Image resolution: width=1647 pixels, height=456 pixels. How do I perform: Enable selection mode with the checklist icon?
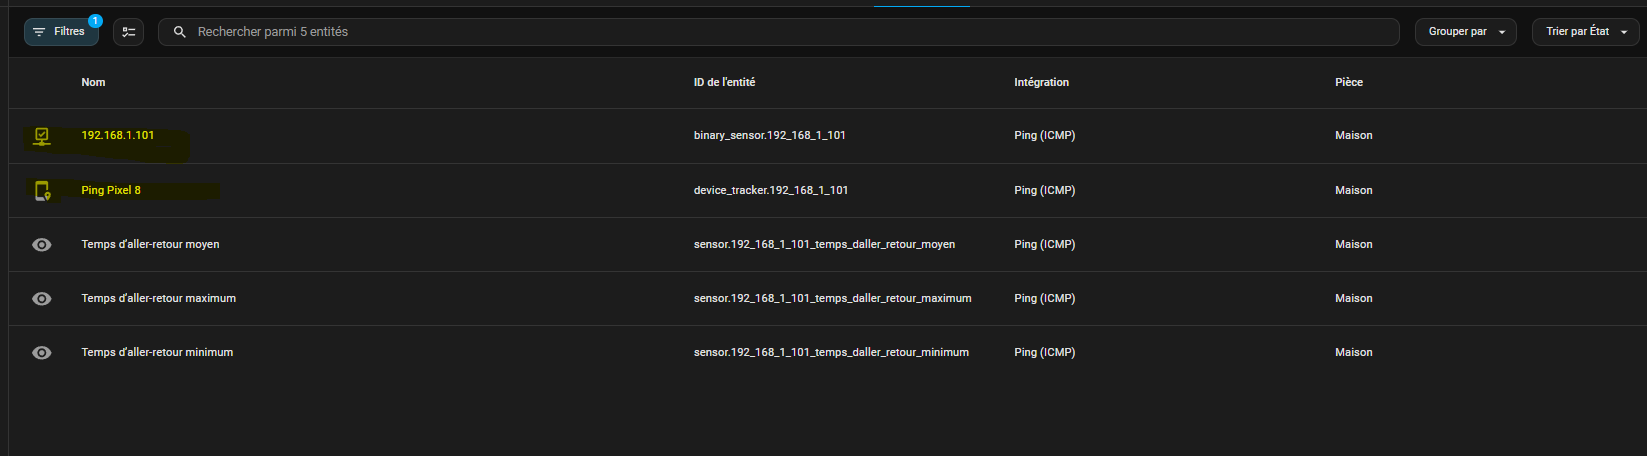tap(128, 32)
